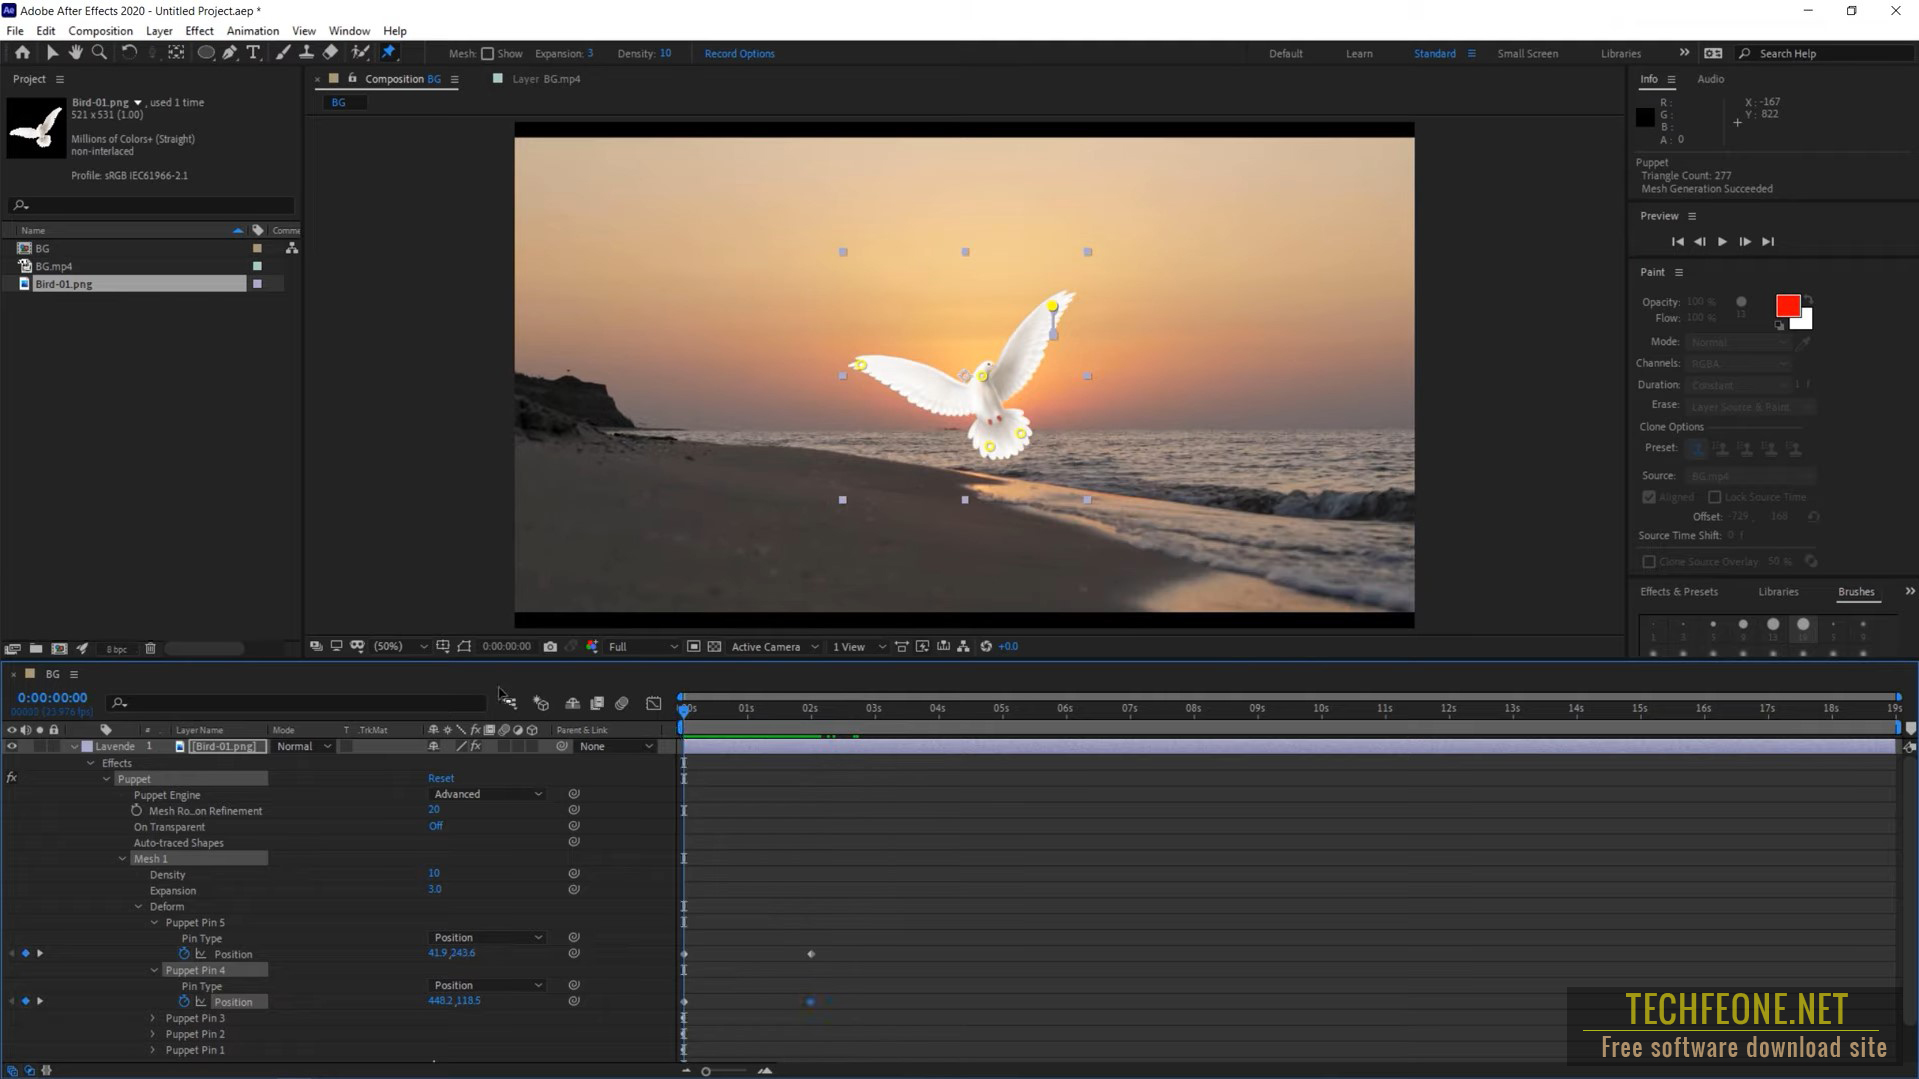Toggle Clone Source Overlay checkbox

1649,562
